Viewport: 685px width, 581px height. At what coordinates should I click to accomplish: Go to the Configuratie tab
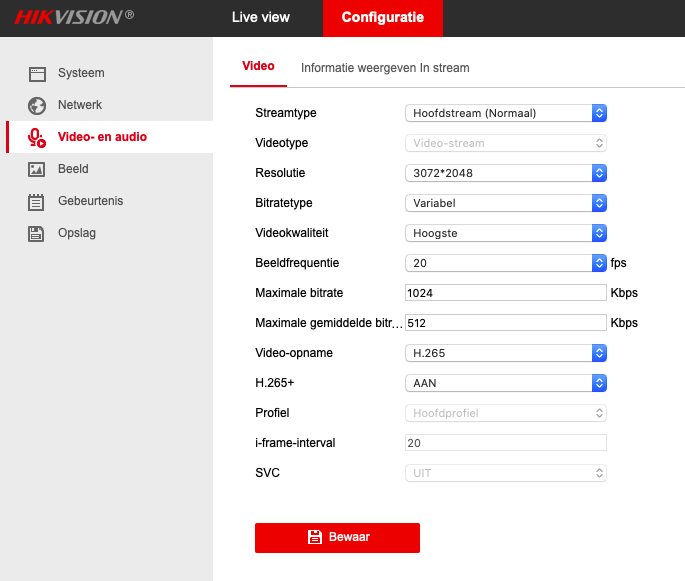point(382,18)
